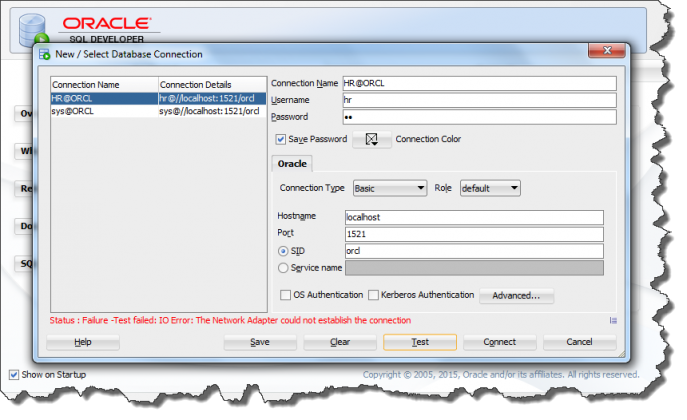Screen dimensions: 687x420
Task: Click the dialog title bar database icon
Action: coord(45,53)
